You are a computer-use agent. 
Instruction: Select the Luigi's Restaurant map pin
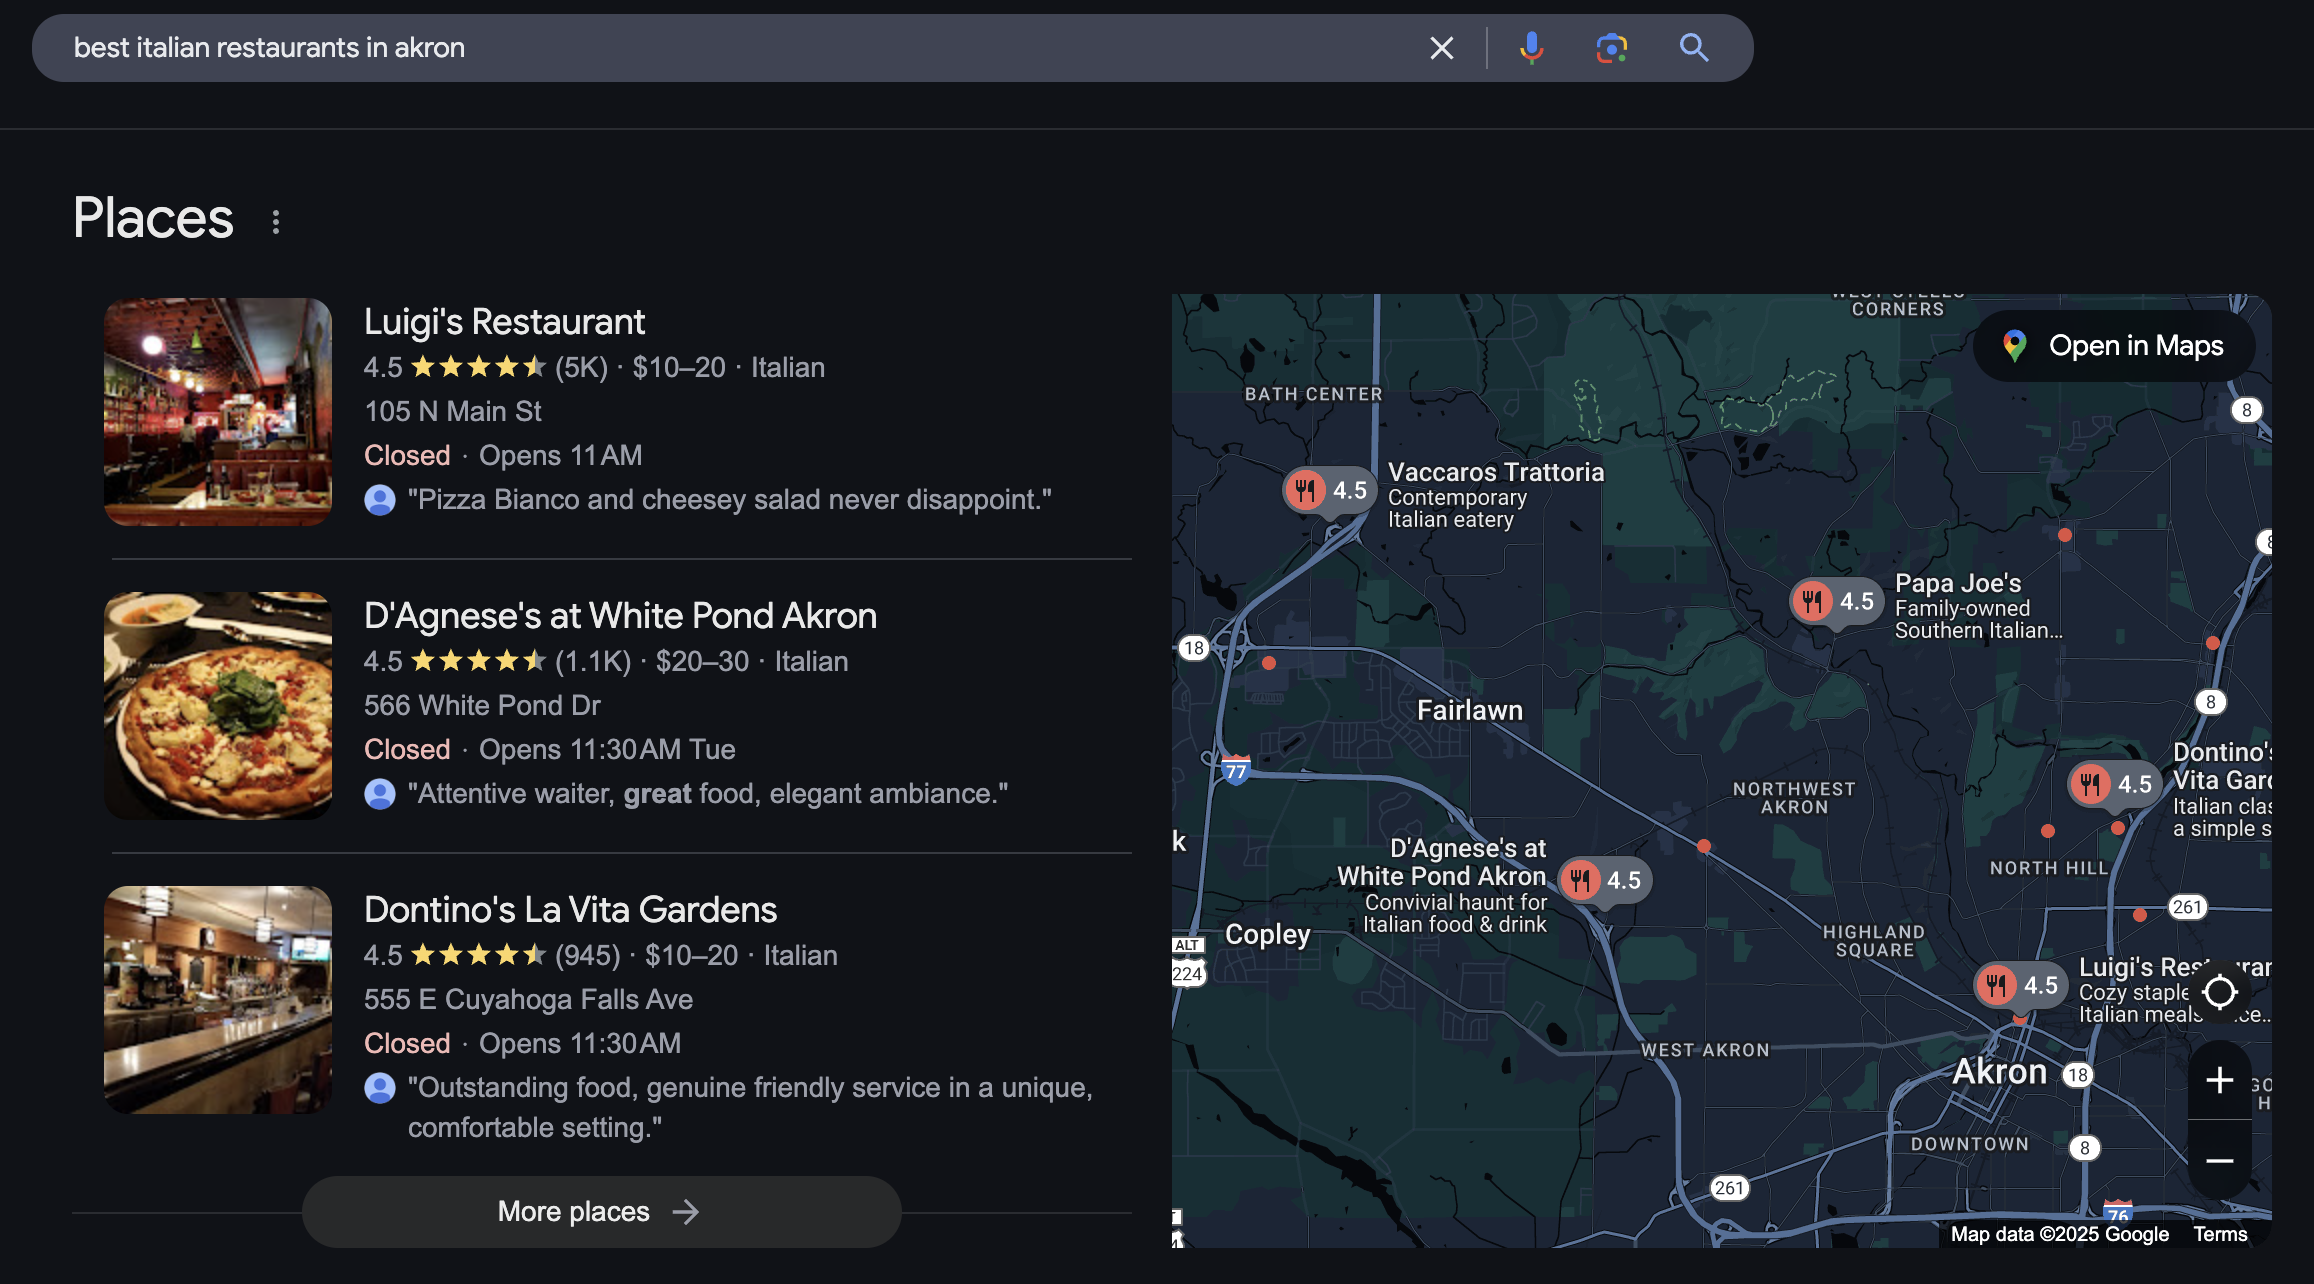pos(2021,986)
